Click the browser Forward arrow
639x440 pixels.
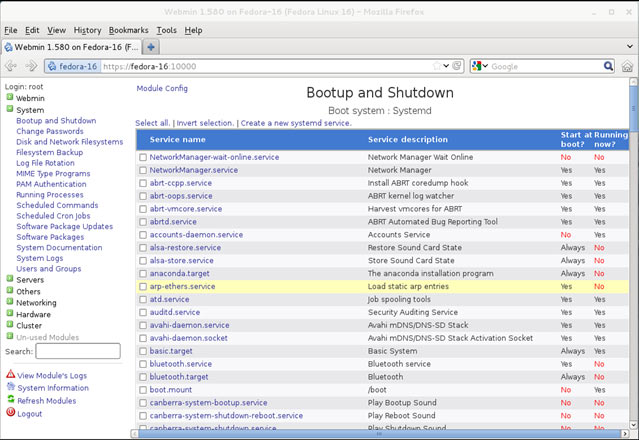click(31, 66)
